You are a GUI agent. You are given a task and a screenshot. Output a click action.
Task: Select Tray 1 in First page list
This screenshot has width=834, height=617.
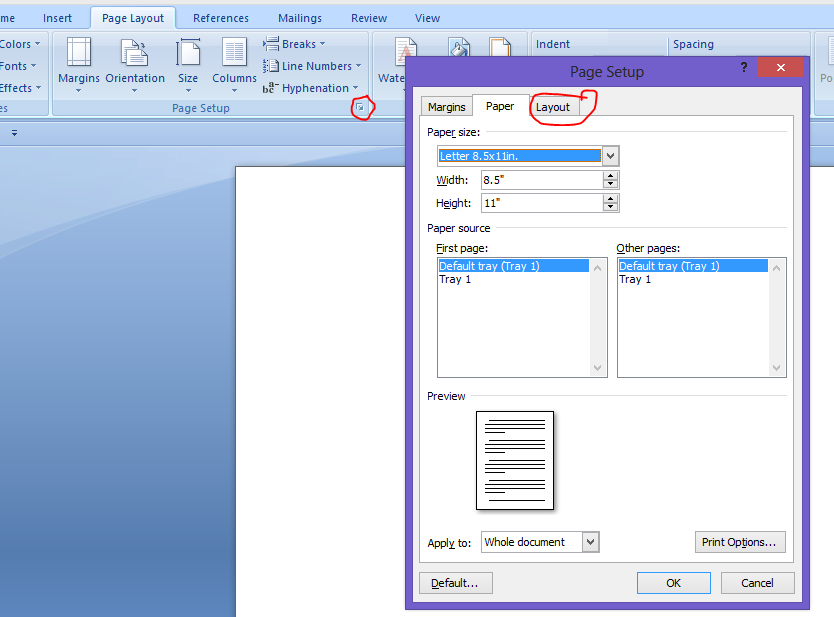[455, 280]
